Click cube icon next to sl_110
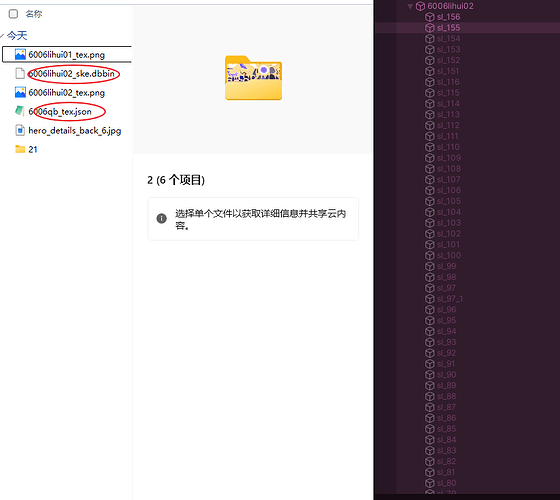This screenshot has height=500, width=560. (430, 147)
